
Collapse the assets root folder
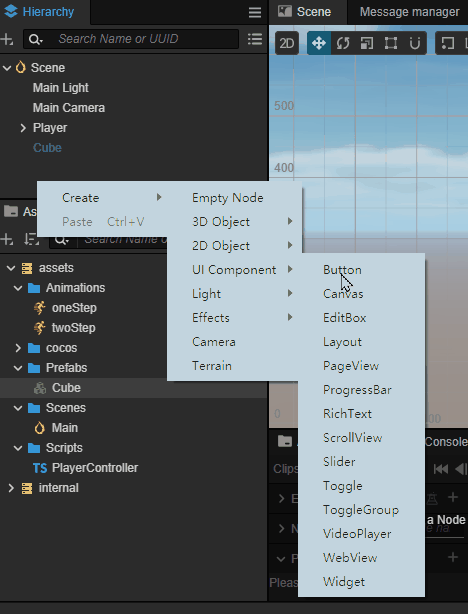pos(11,268)
